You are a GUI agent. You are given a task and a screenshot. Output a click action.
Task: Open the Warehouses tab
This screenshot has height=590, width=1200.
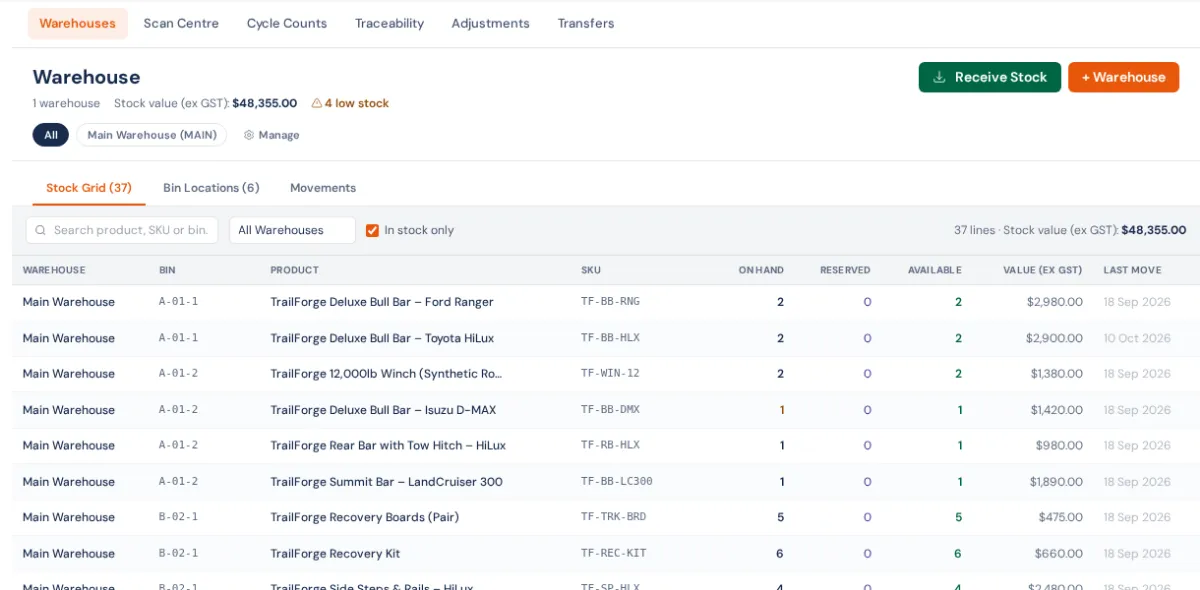pyautogui.click(x=78, y=23)
